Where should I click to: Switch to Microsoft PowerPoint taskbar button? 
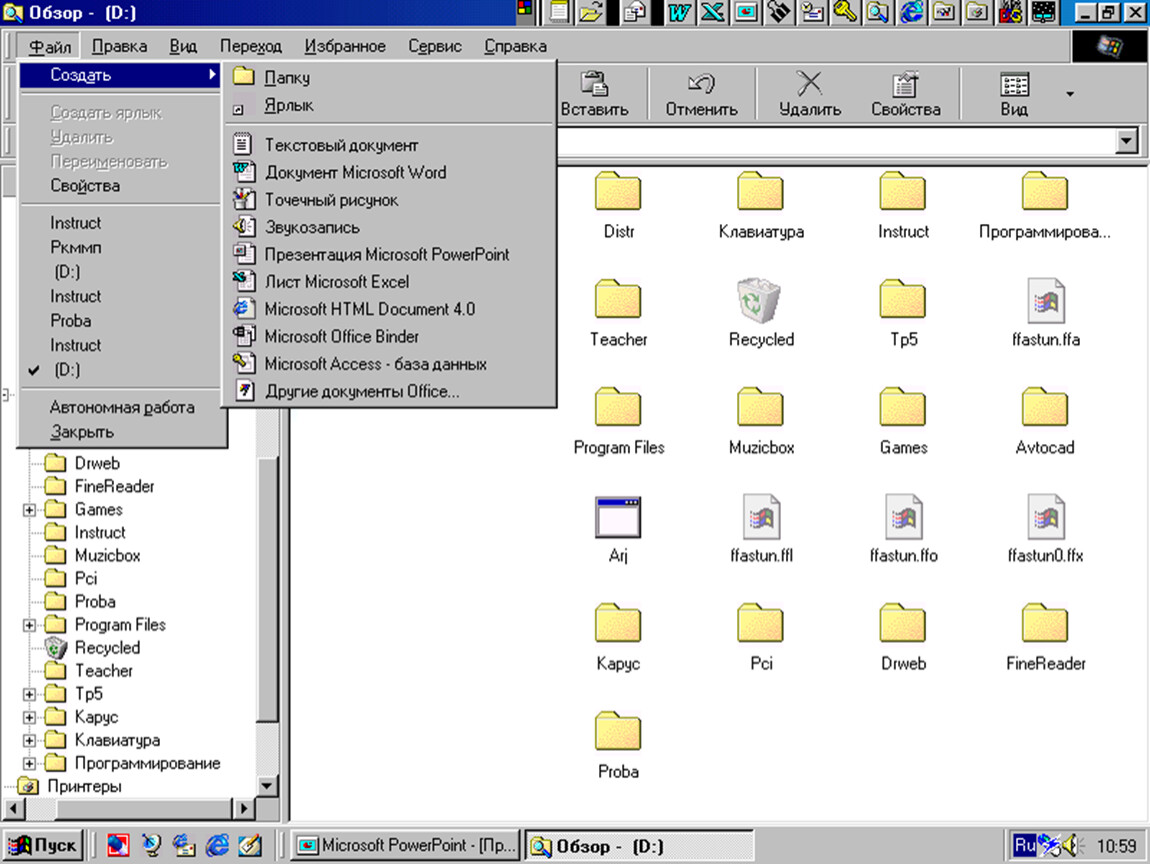coord(406,846)
